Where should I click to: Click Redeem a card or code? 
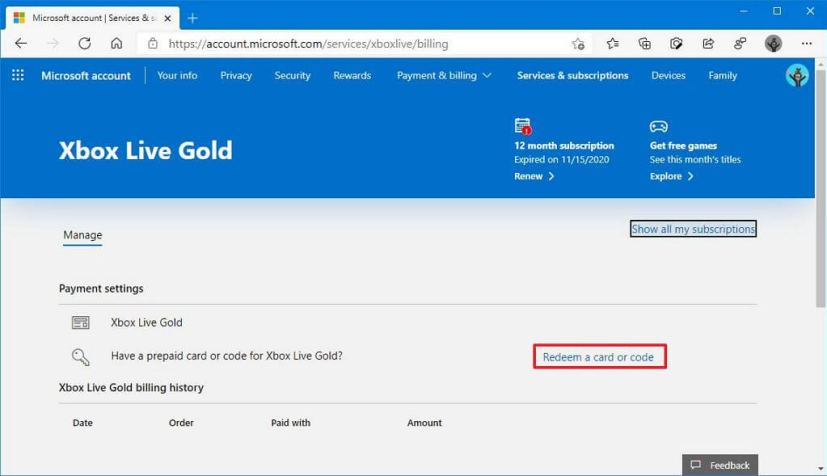pos(599,357)
